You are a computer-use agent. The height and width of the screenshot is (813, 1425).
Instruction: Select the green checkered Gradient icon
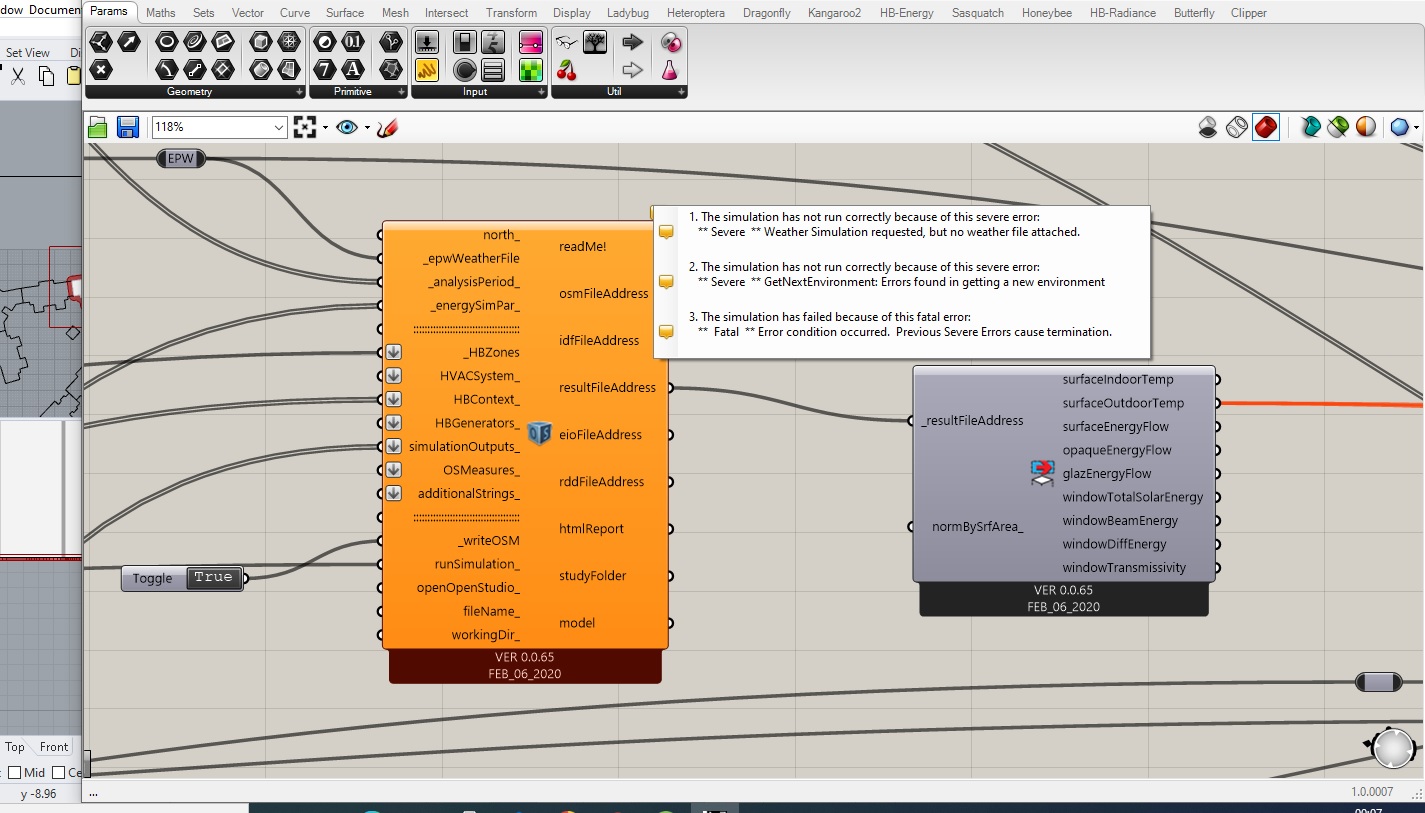pyautogui.click(x=530, y=70)
